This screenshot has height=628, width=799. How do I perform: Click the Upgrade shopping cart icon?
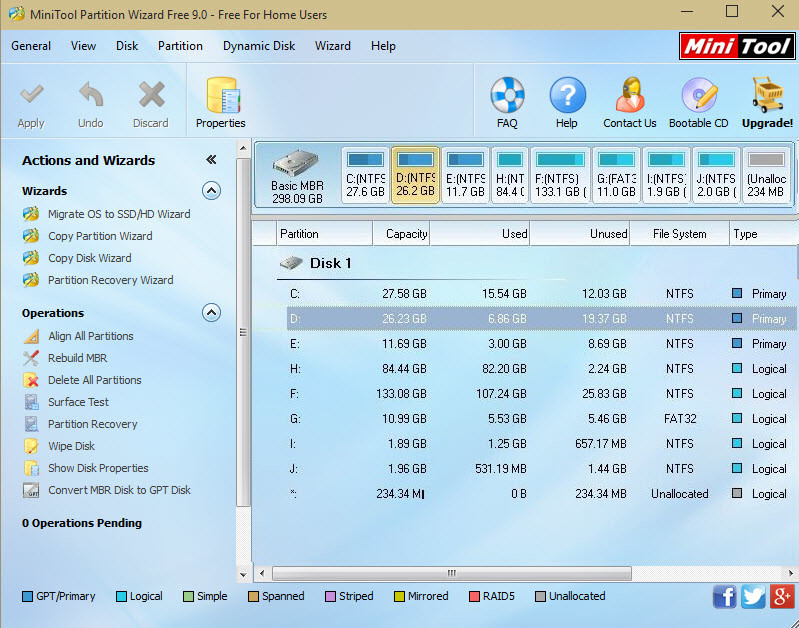(x=767, y=97)
